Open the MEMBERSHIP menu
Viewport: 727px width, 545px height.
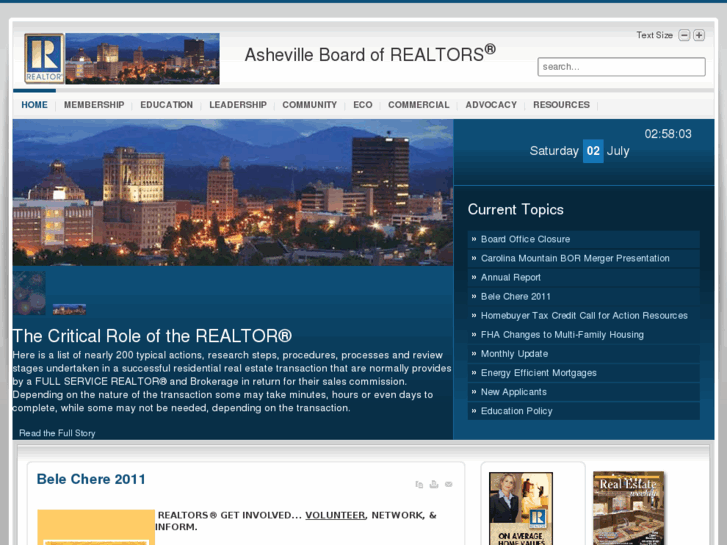tap(94, 105)
